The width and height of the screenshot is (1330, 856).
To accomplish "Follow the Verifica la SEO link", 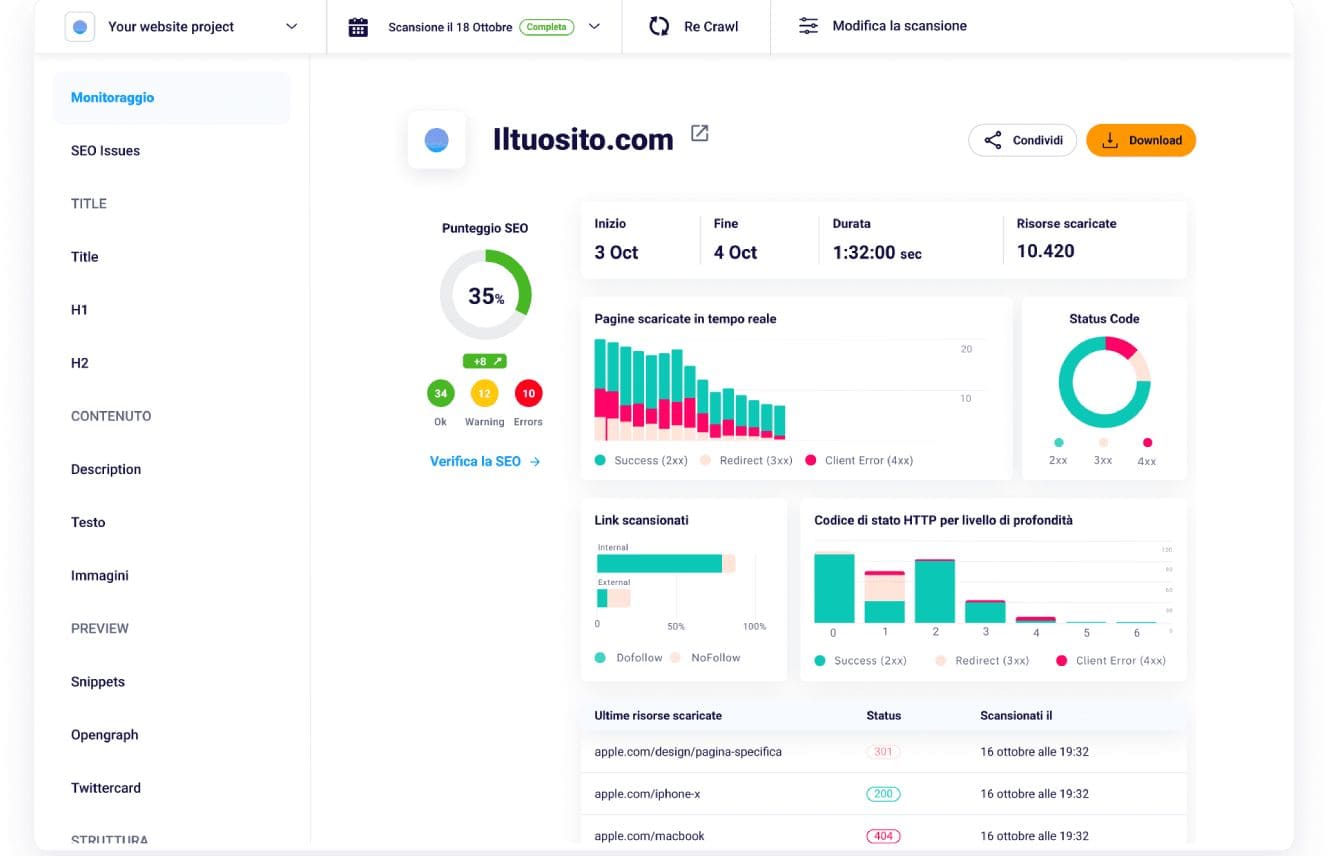I will click(x=485, y=461).
